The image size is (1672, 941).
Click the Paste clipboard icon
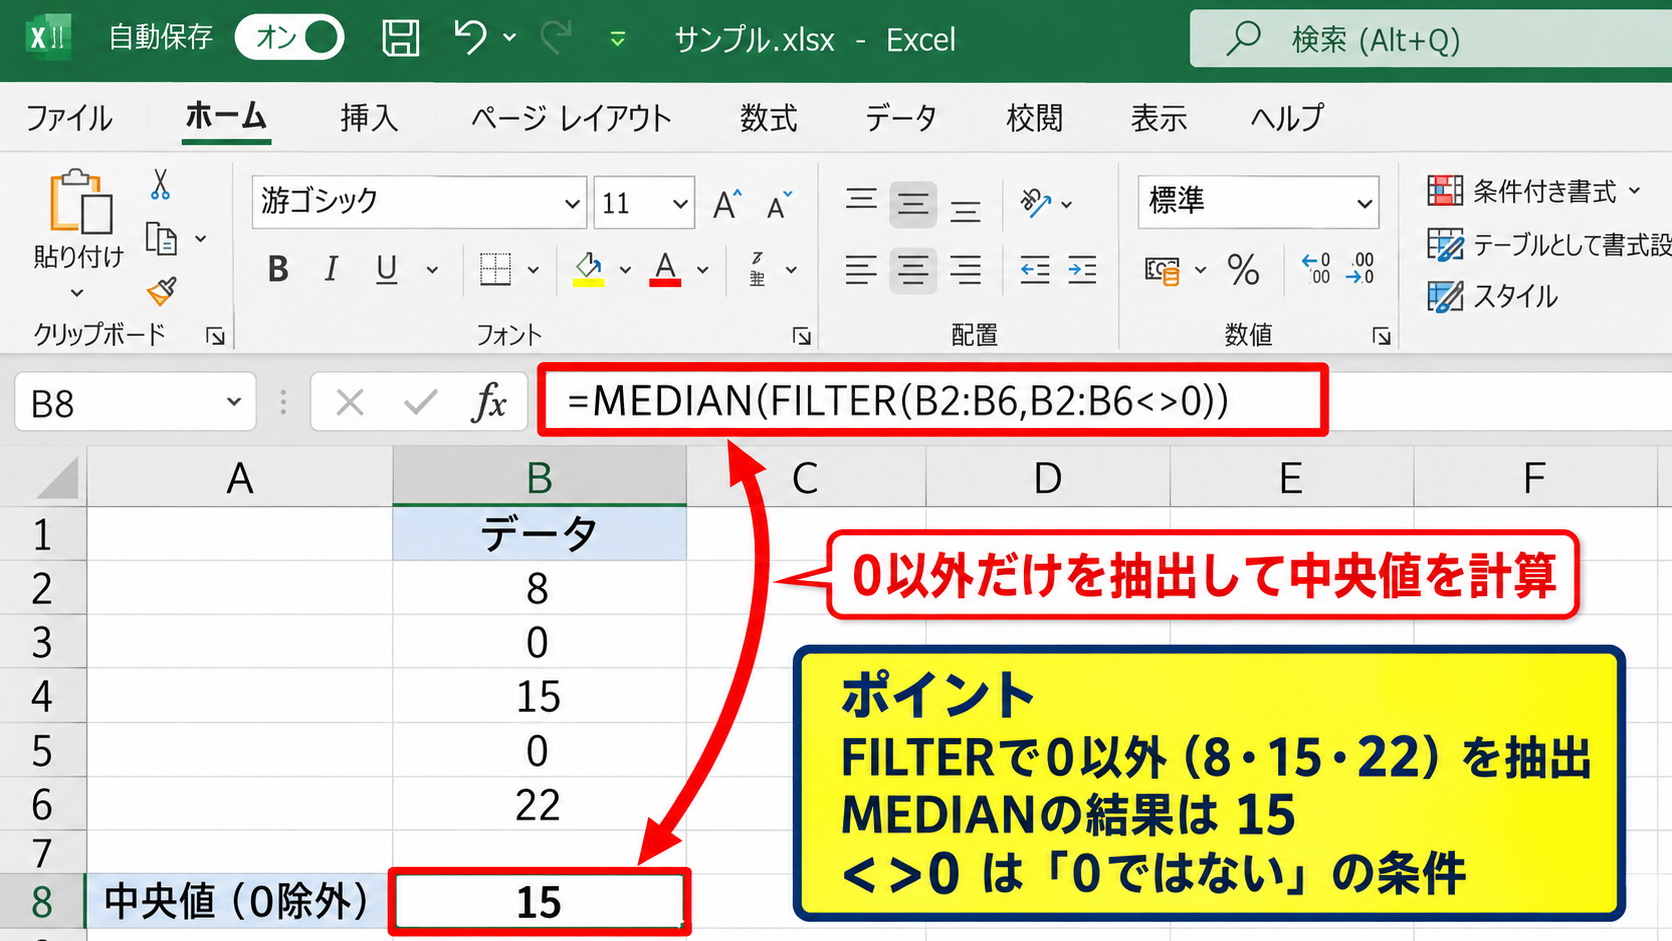pos(80,202)
